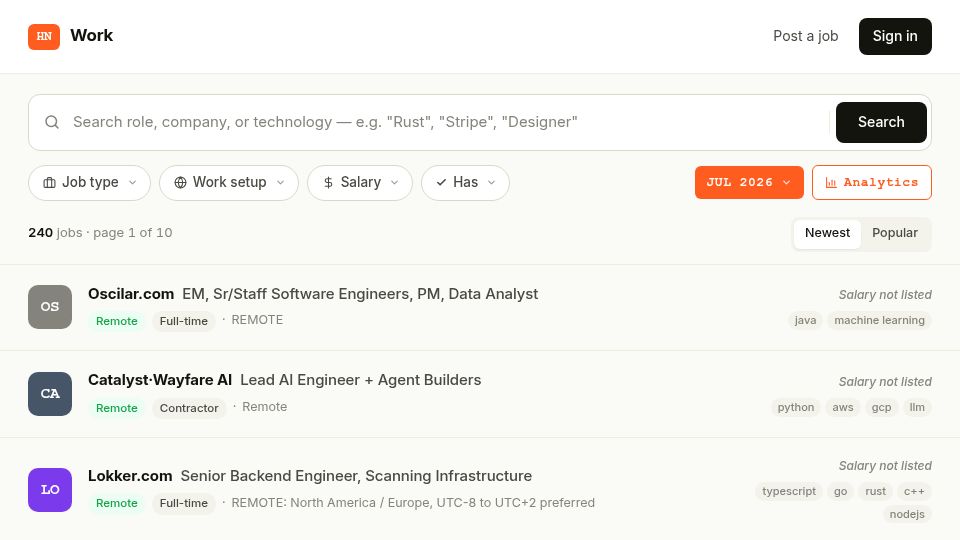Click the green Remote badge on Catalyst·Wayfare AI row

116,408
